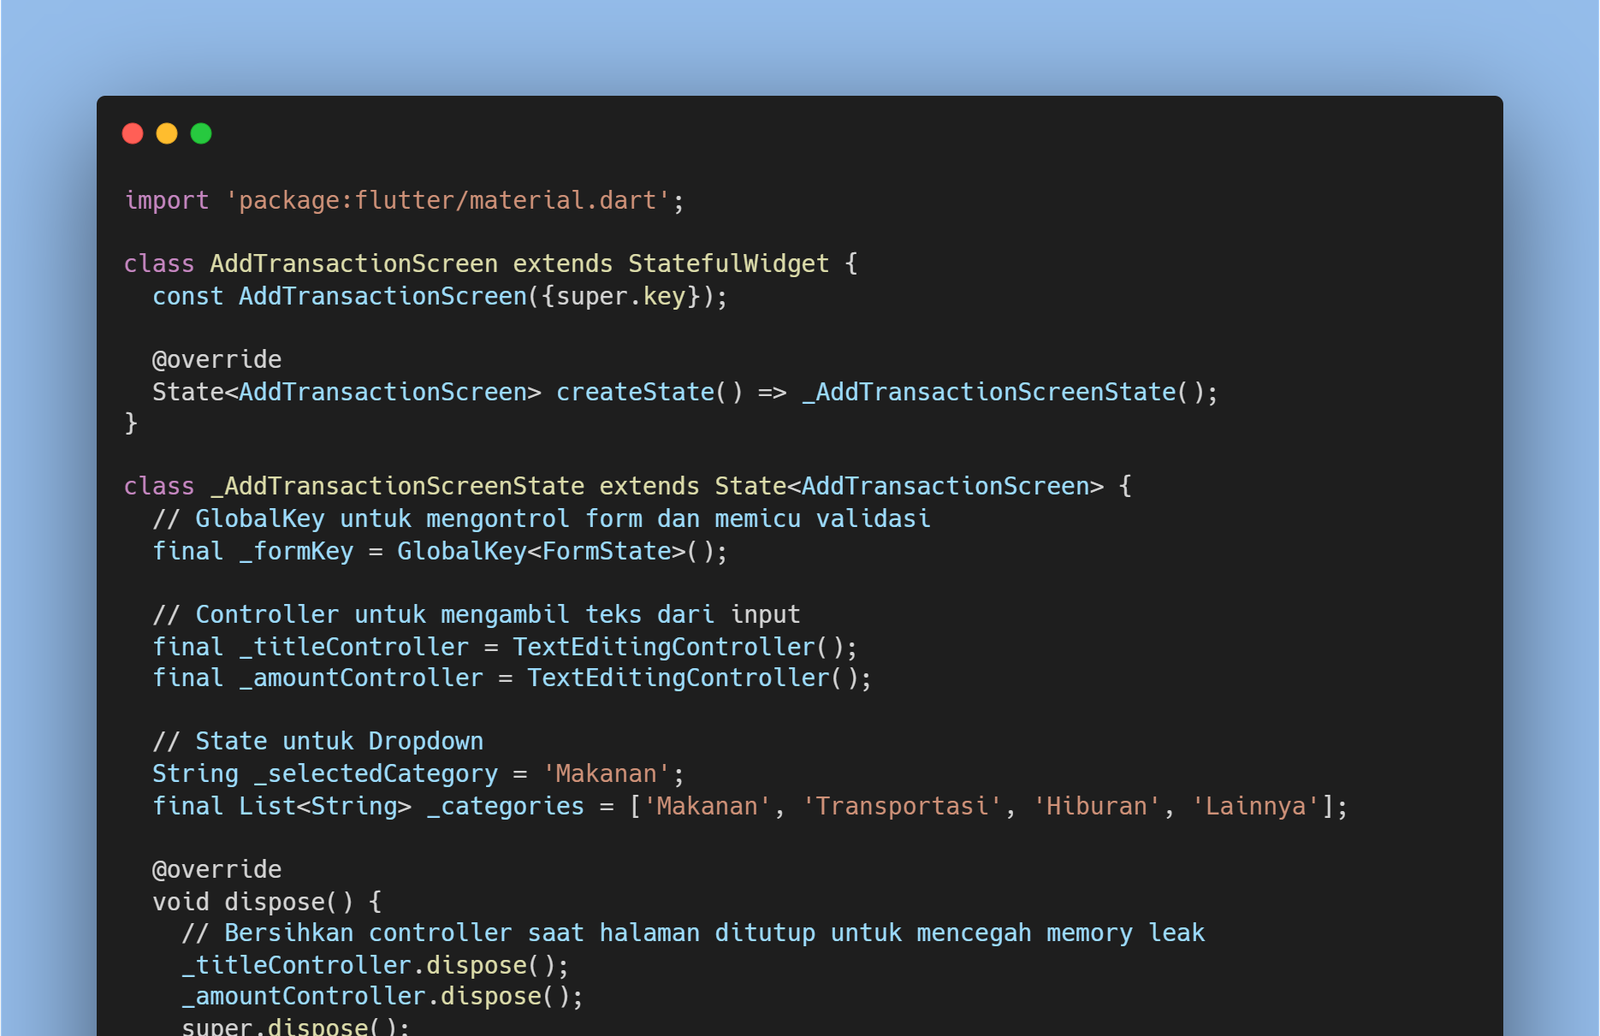Screen dimensions: 1600x1036
Task: Click the red close dot
Action: (x=133, y=134)
